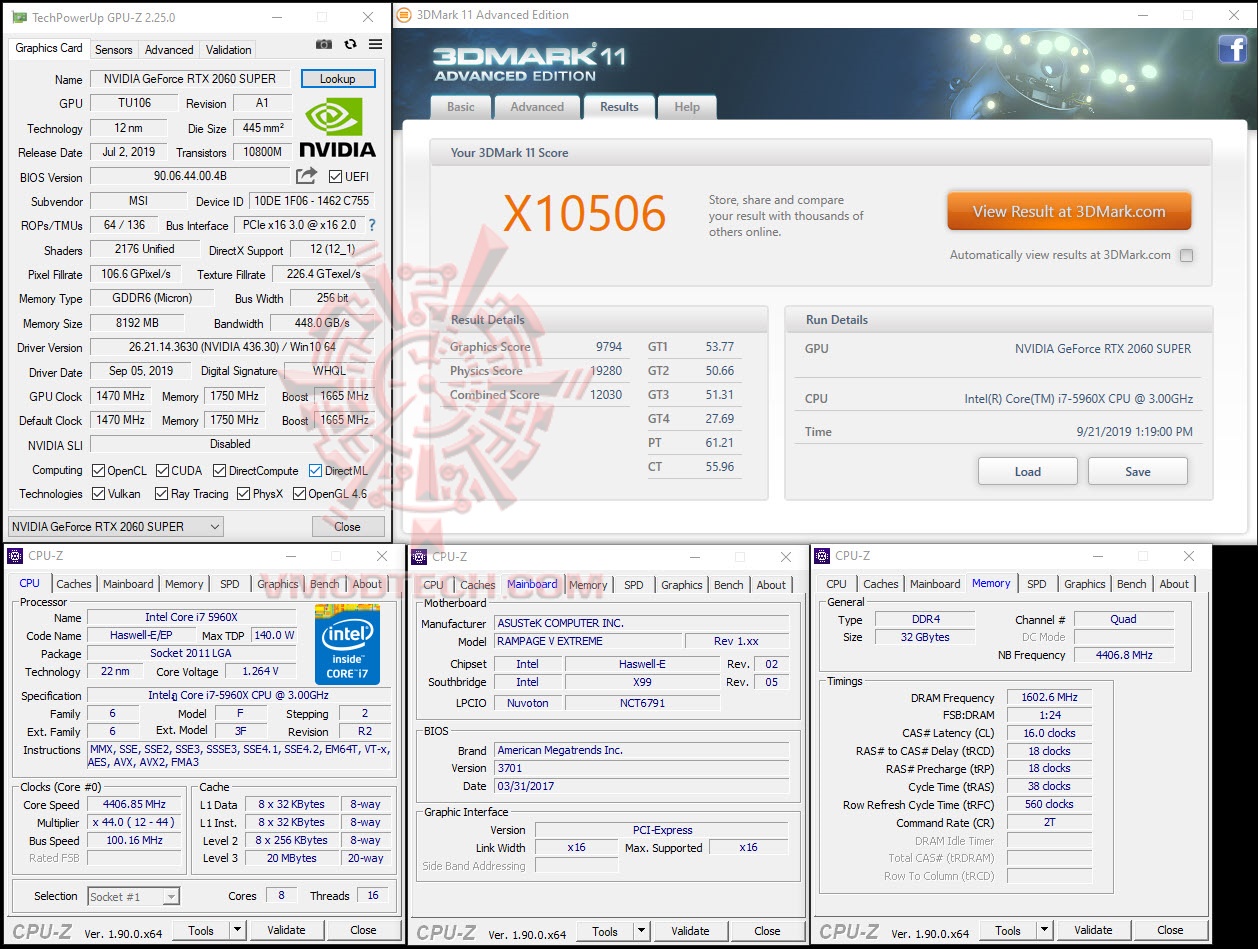The height and width of the screenshot is (949, 1258).
Task: Click View Result at 3DMark.com button
Action: click(1068, 211)
